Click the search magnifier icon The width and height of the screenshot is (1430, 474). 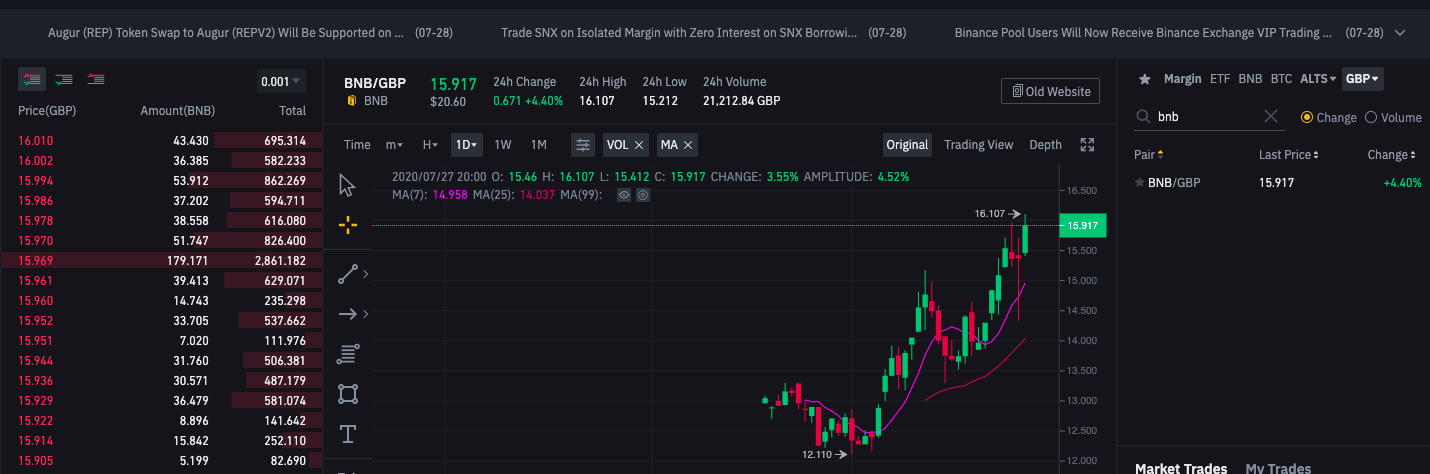tap(1145, 117)
